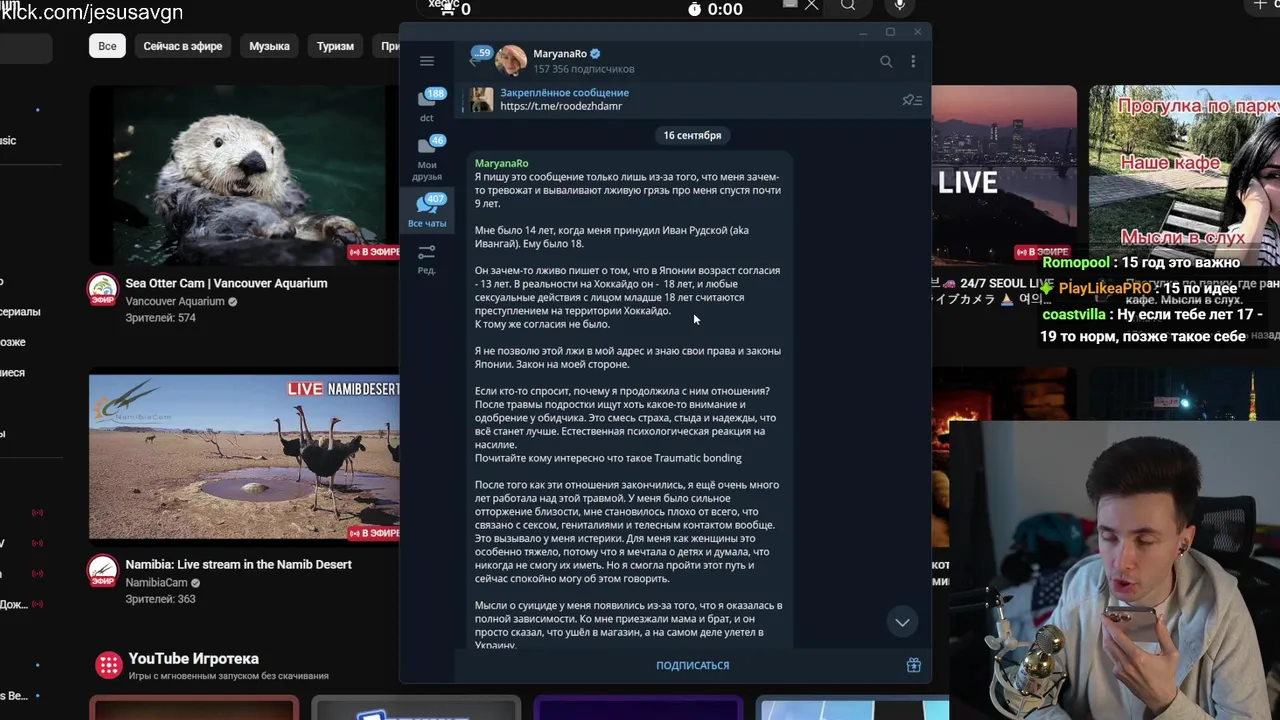1280x720 pixels.
Task: Click Зрителей: 363 viewer count
Action: tap(160, 599)
